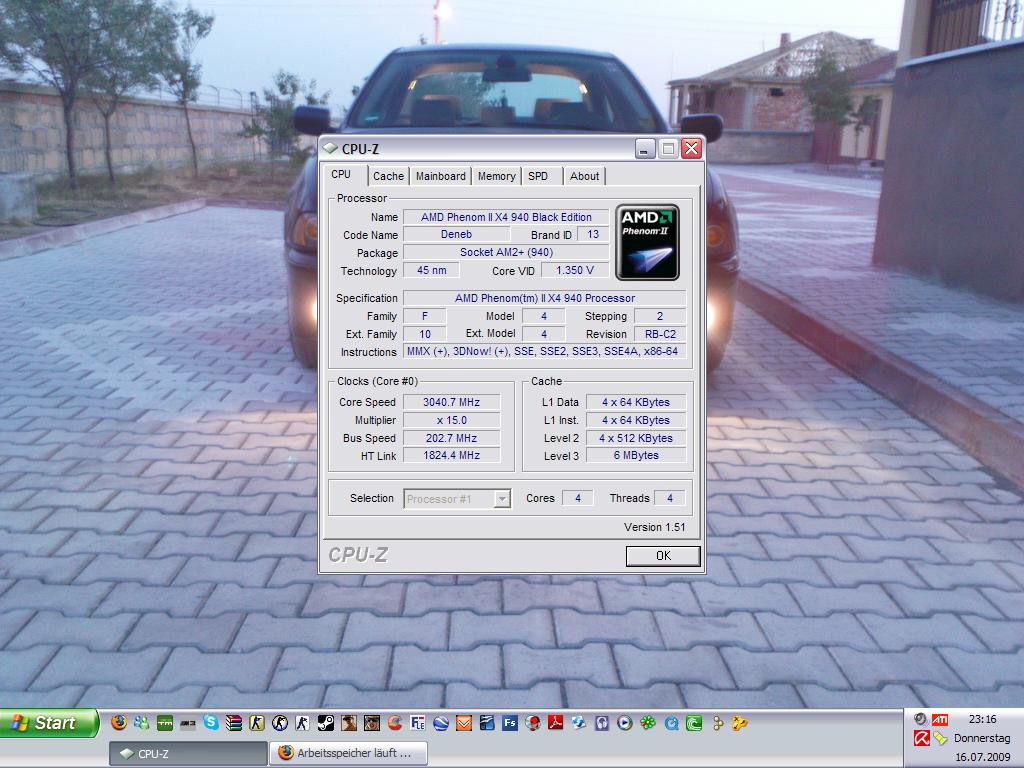Open the blue Fs quick launch icon

tap(509, 723)
